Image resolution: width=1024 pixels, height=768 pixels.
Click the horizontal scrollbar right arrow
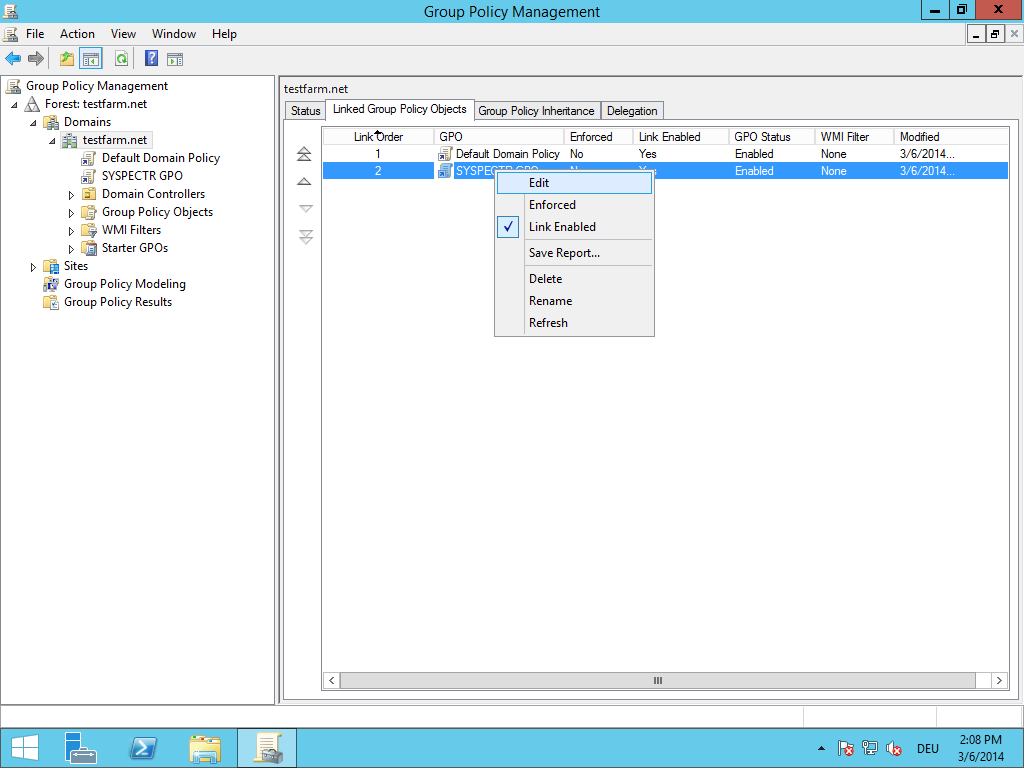tap(999, 680)
